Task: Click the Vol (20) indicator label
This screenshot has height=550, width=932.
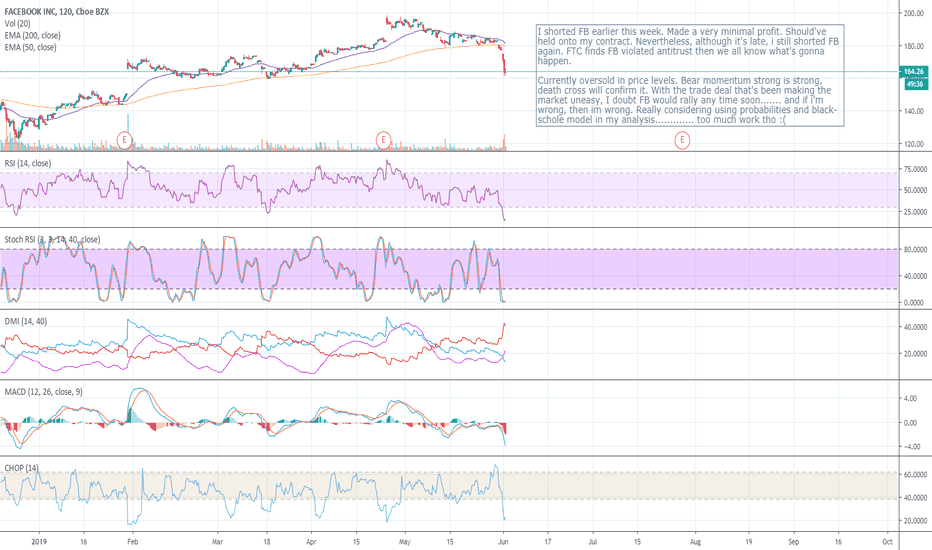Action: tap(17, 24)
